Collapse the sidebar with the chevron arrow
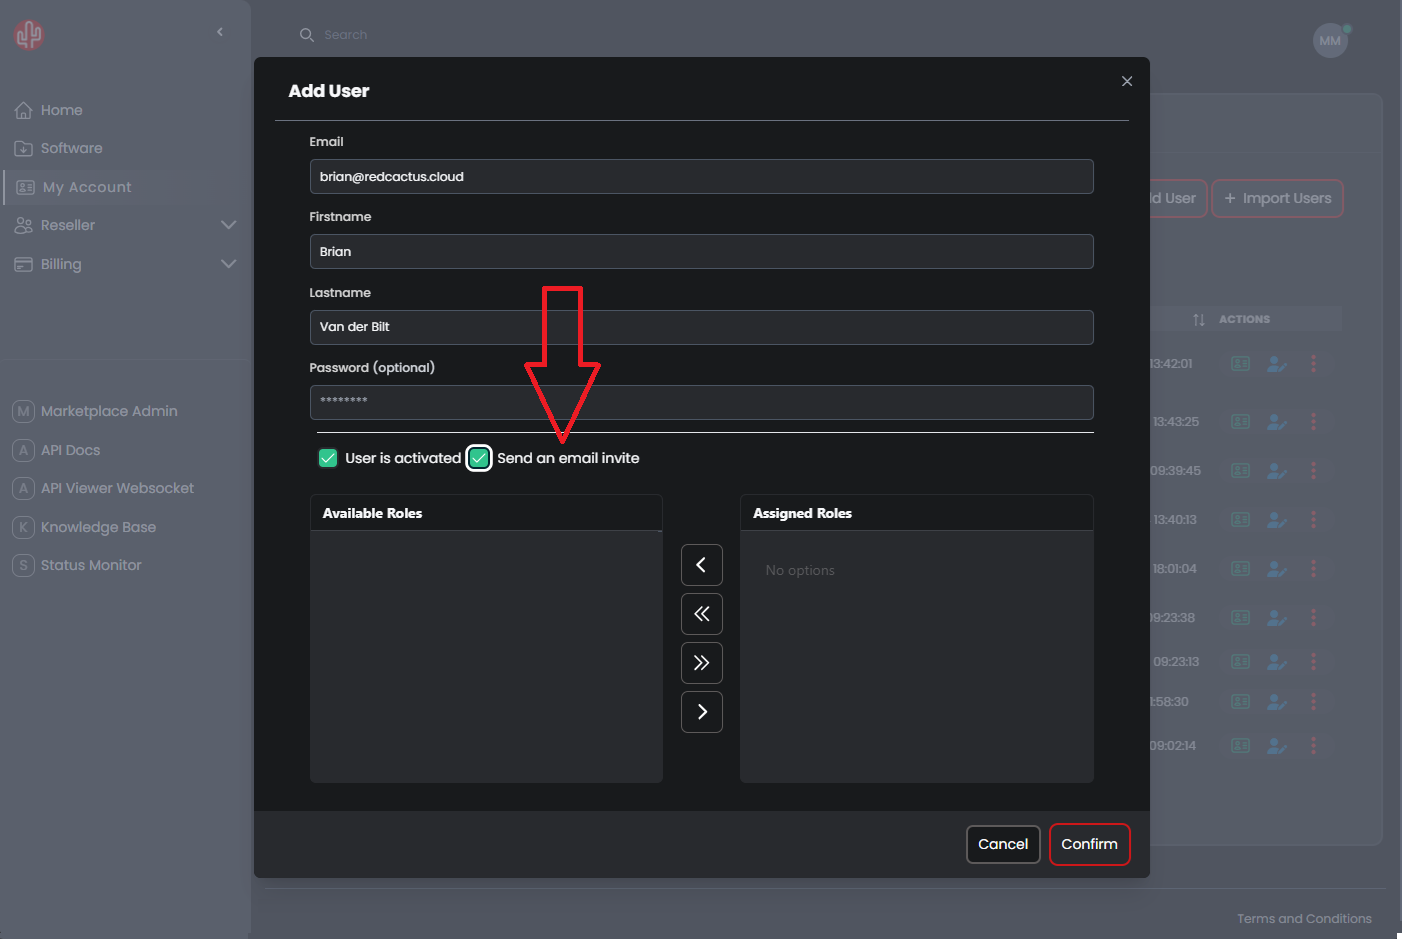 220,32
